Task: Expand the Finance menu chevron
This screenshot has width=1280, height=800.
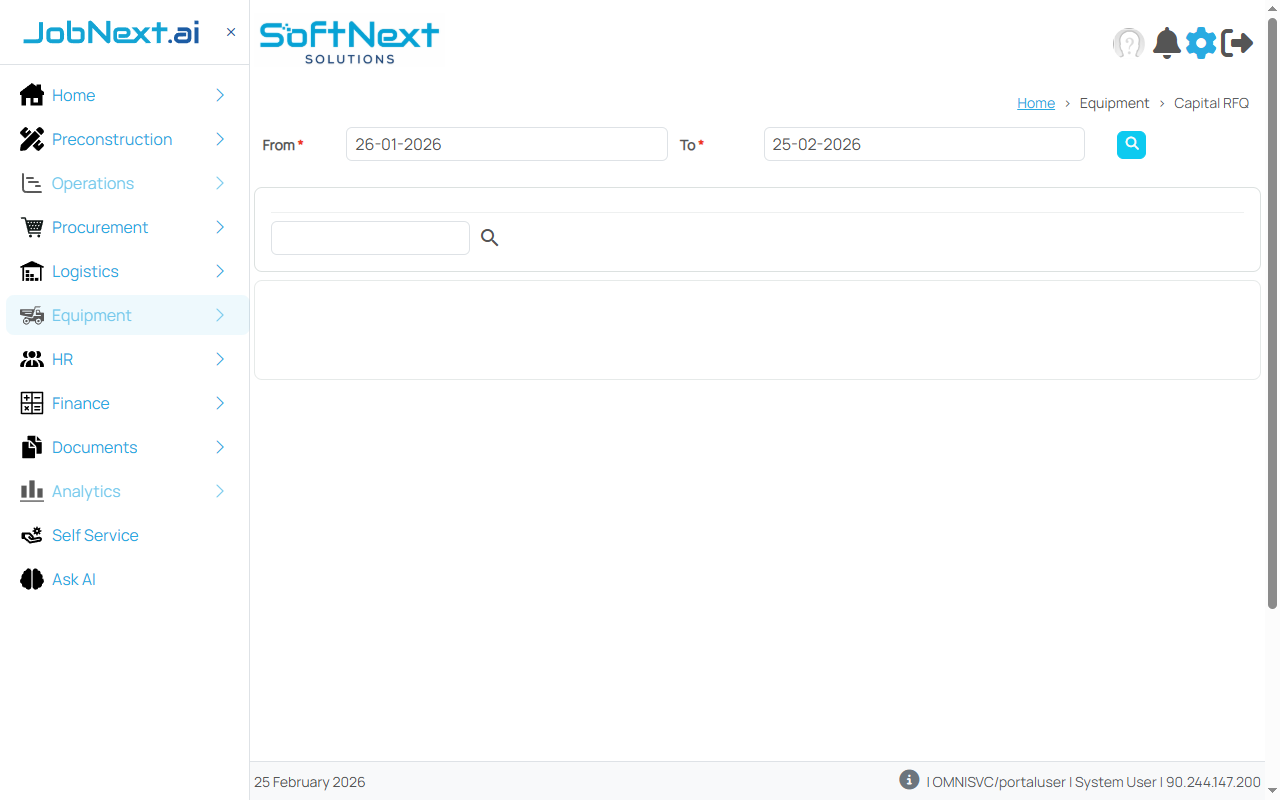Action: tap(220, 403)
